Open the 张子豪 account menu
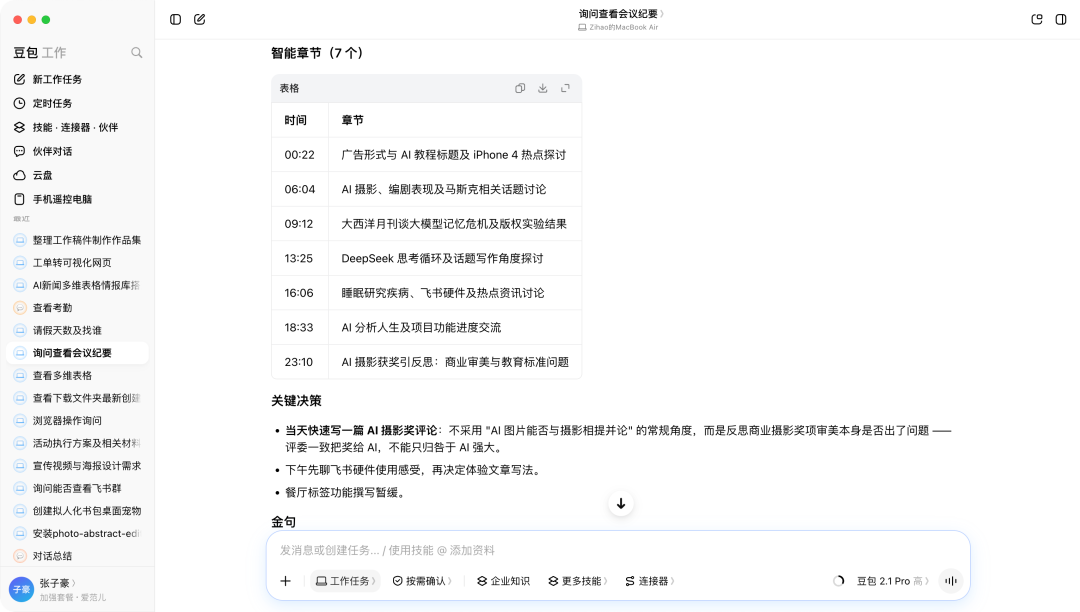 point(58,583)
